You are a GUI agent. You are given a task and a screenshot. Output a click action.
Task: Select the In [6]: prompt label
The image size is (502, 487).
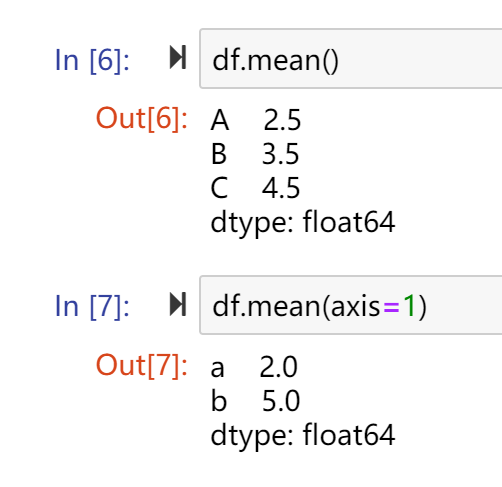[x=92, y=60]
